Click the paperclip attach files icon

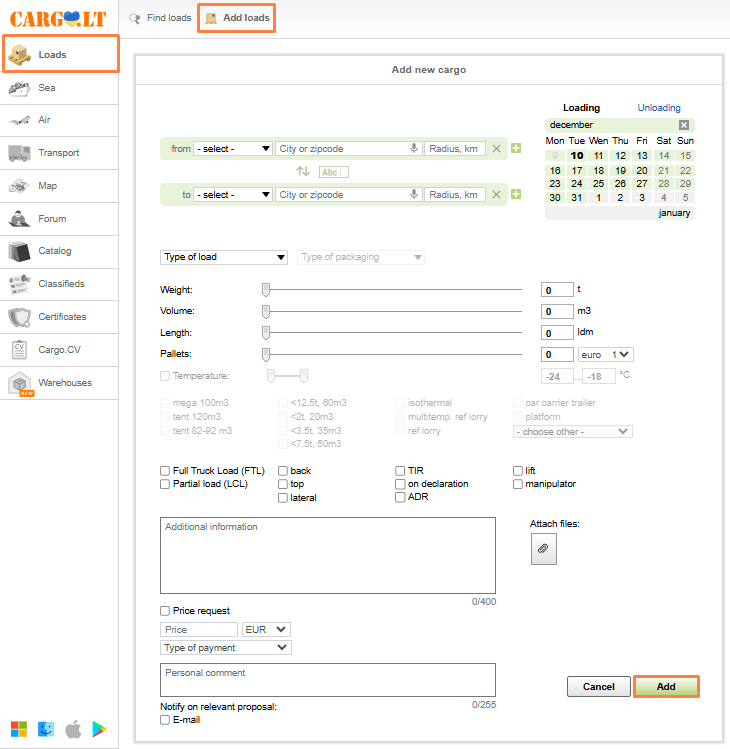543,549
